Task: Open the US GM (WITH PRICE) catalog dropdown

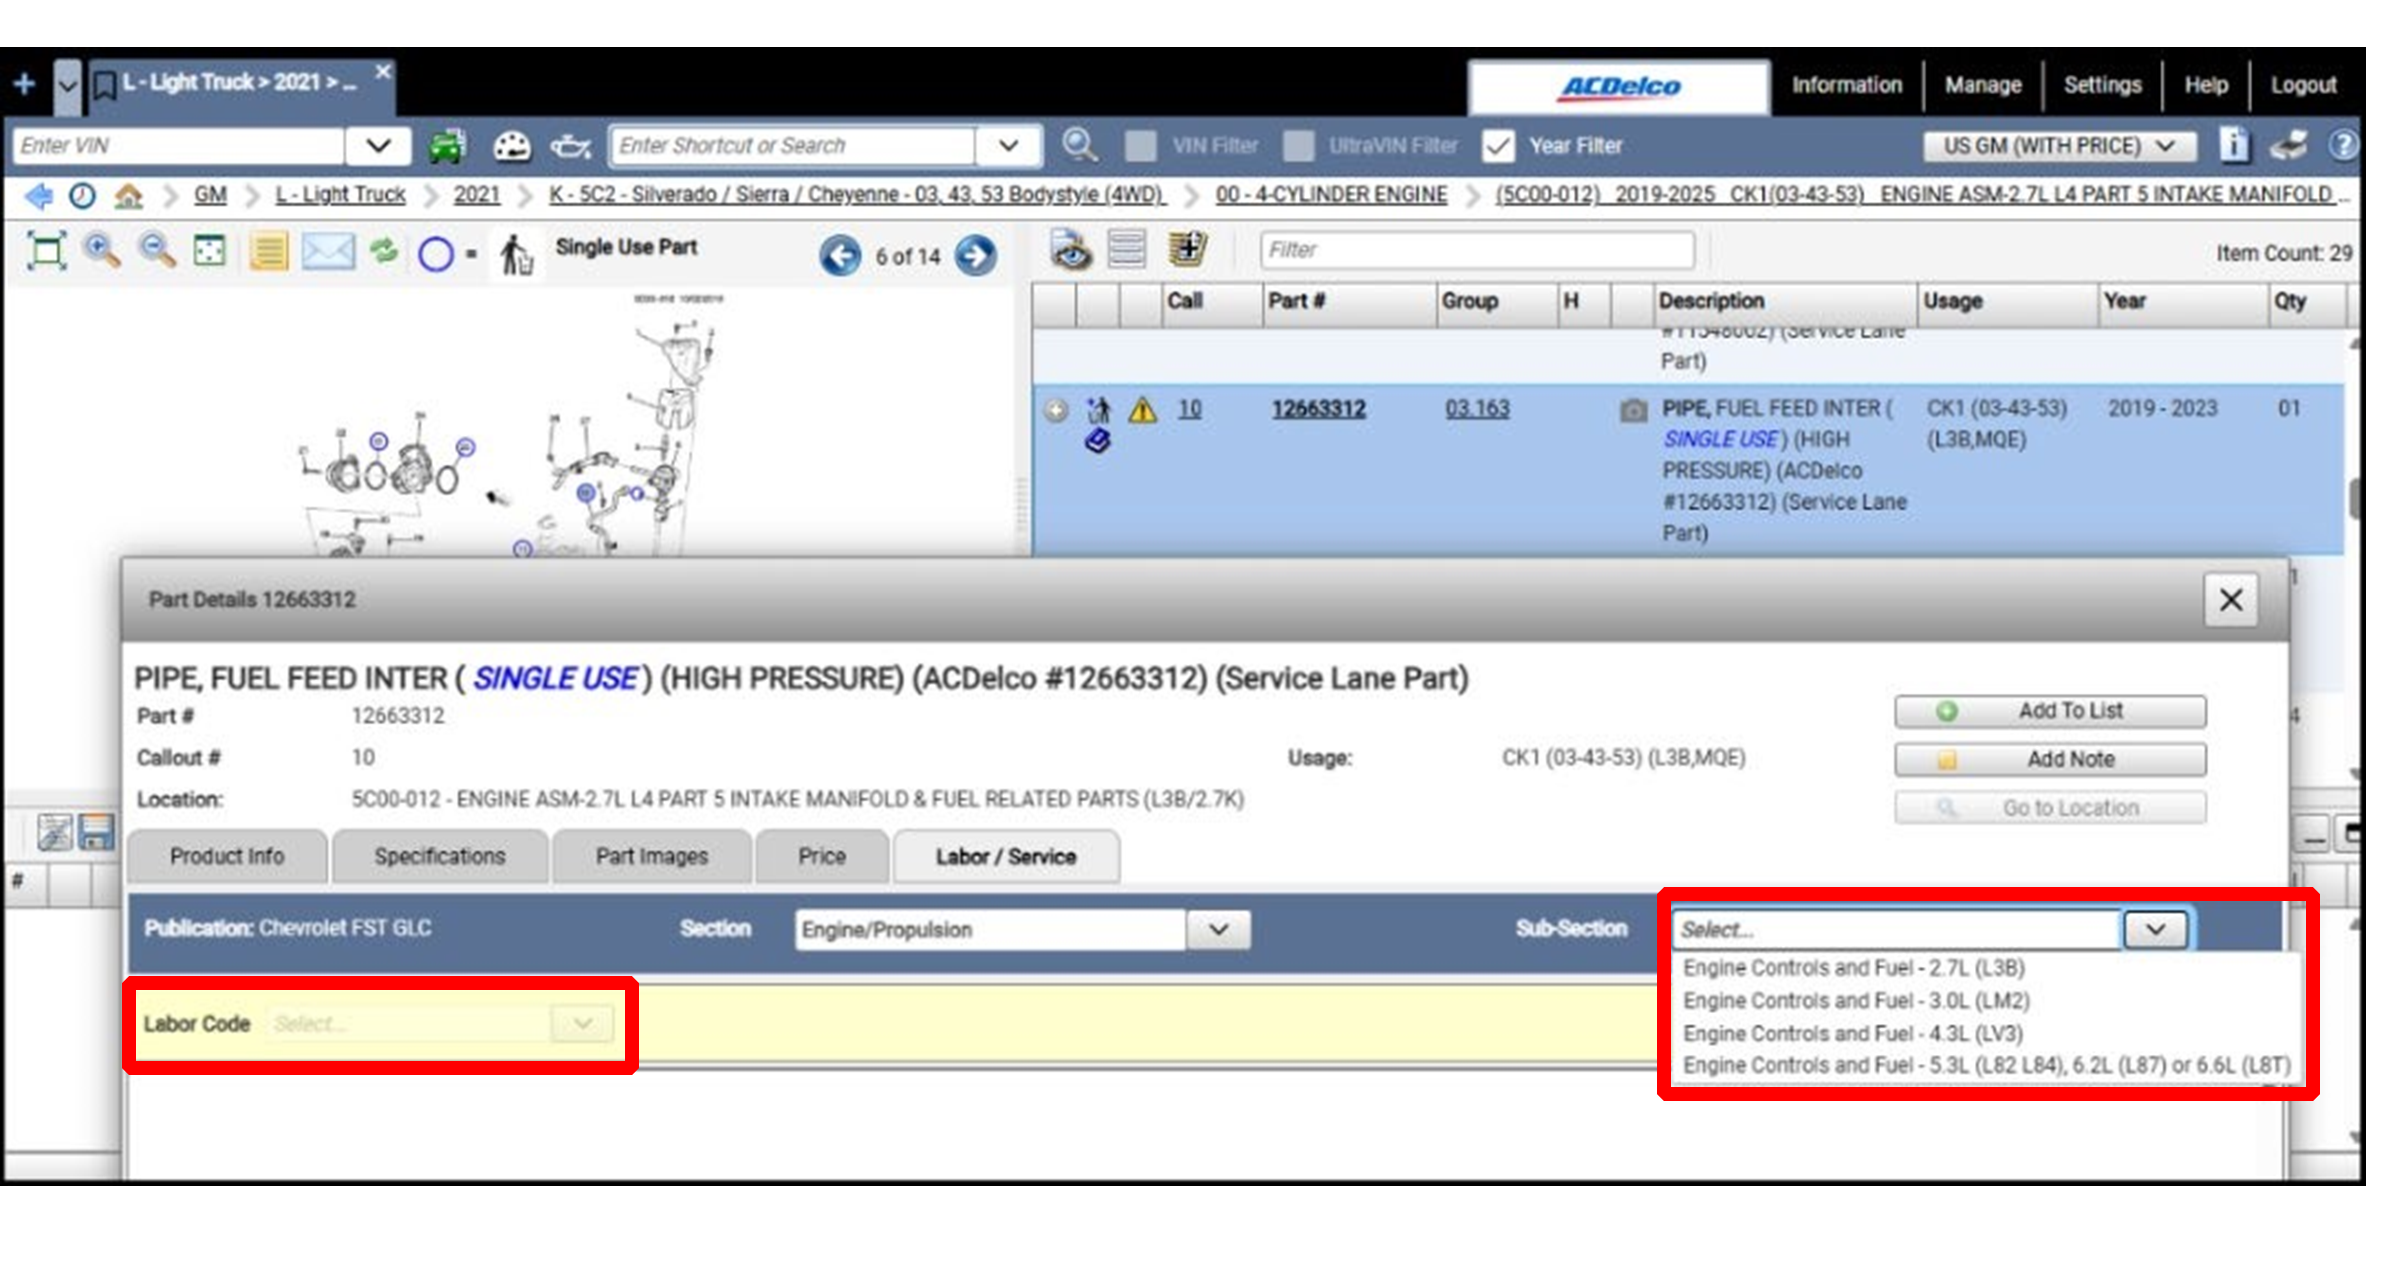Action: (x=2058, y=146)
